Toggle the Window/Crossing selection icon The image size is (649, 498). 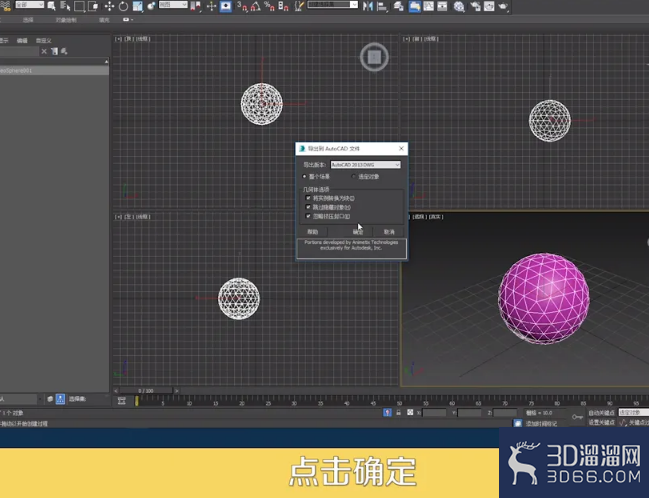[93, 6]
